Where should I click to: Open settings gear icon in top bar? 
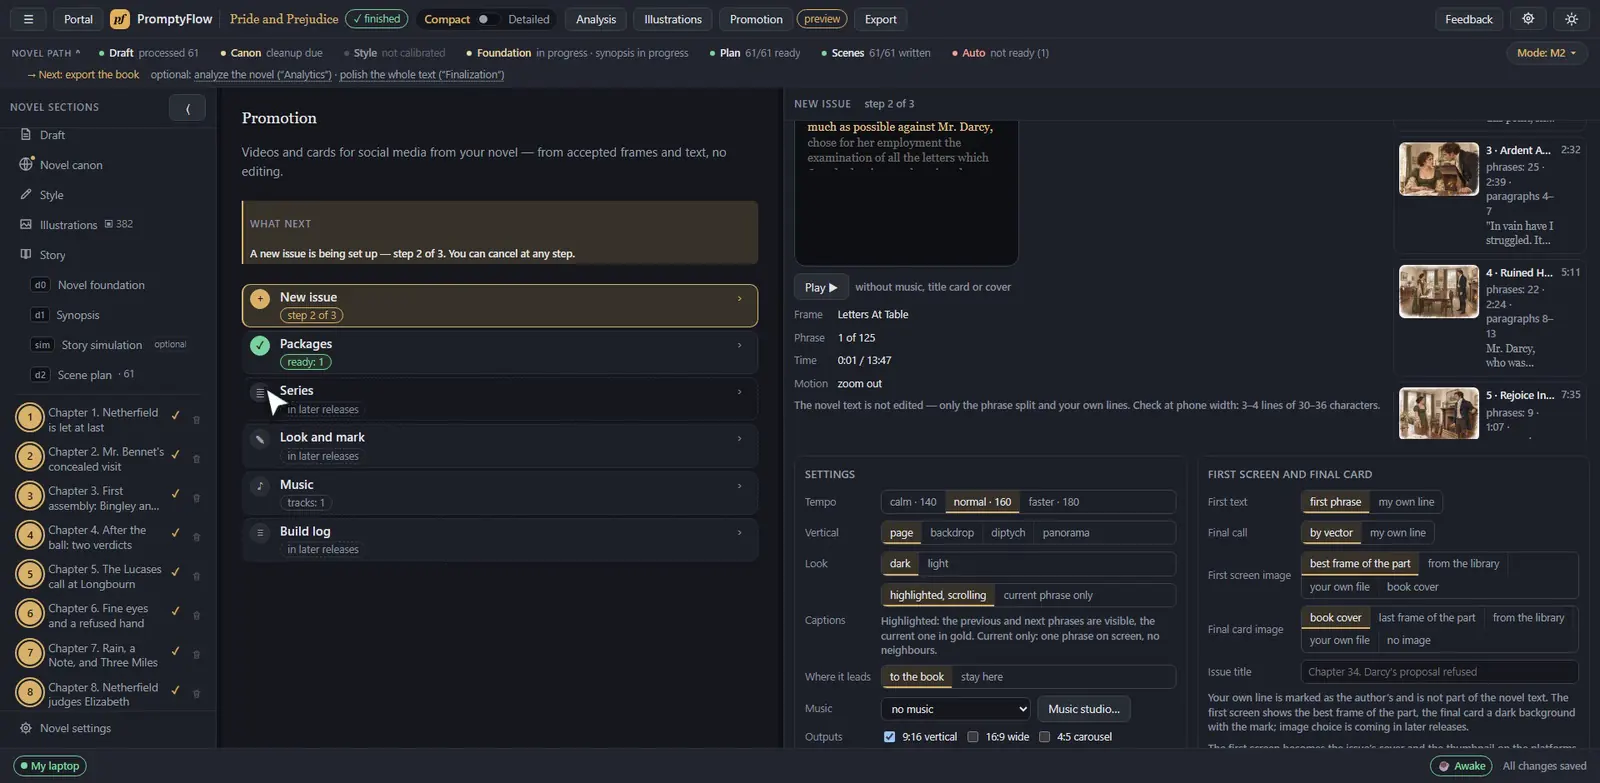[x=1528, y=19]
